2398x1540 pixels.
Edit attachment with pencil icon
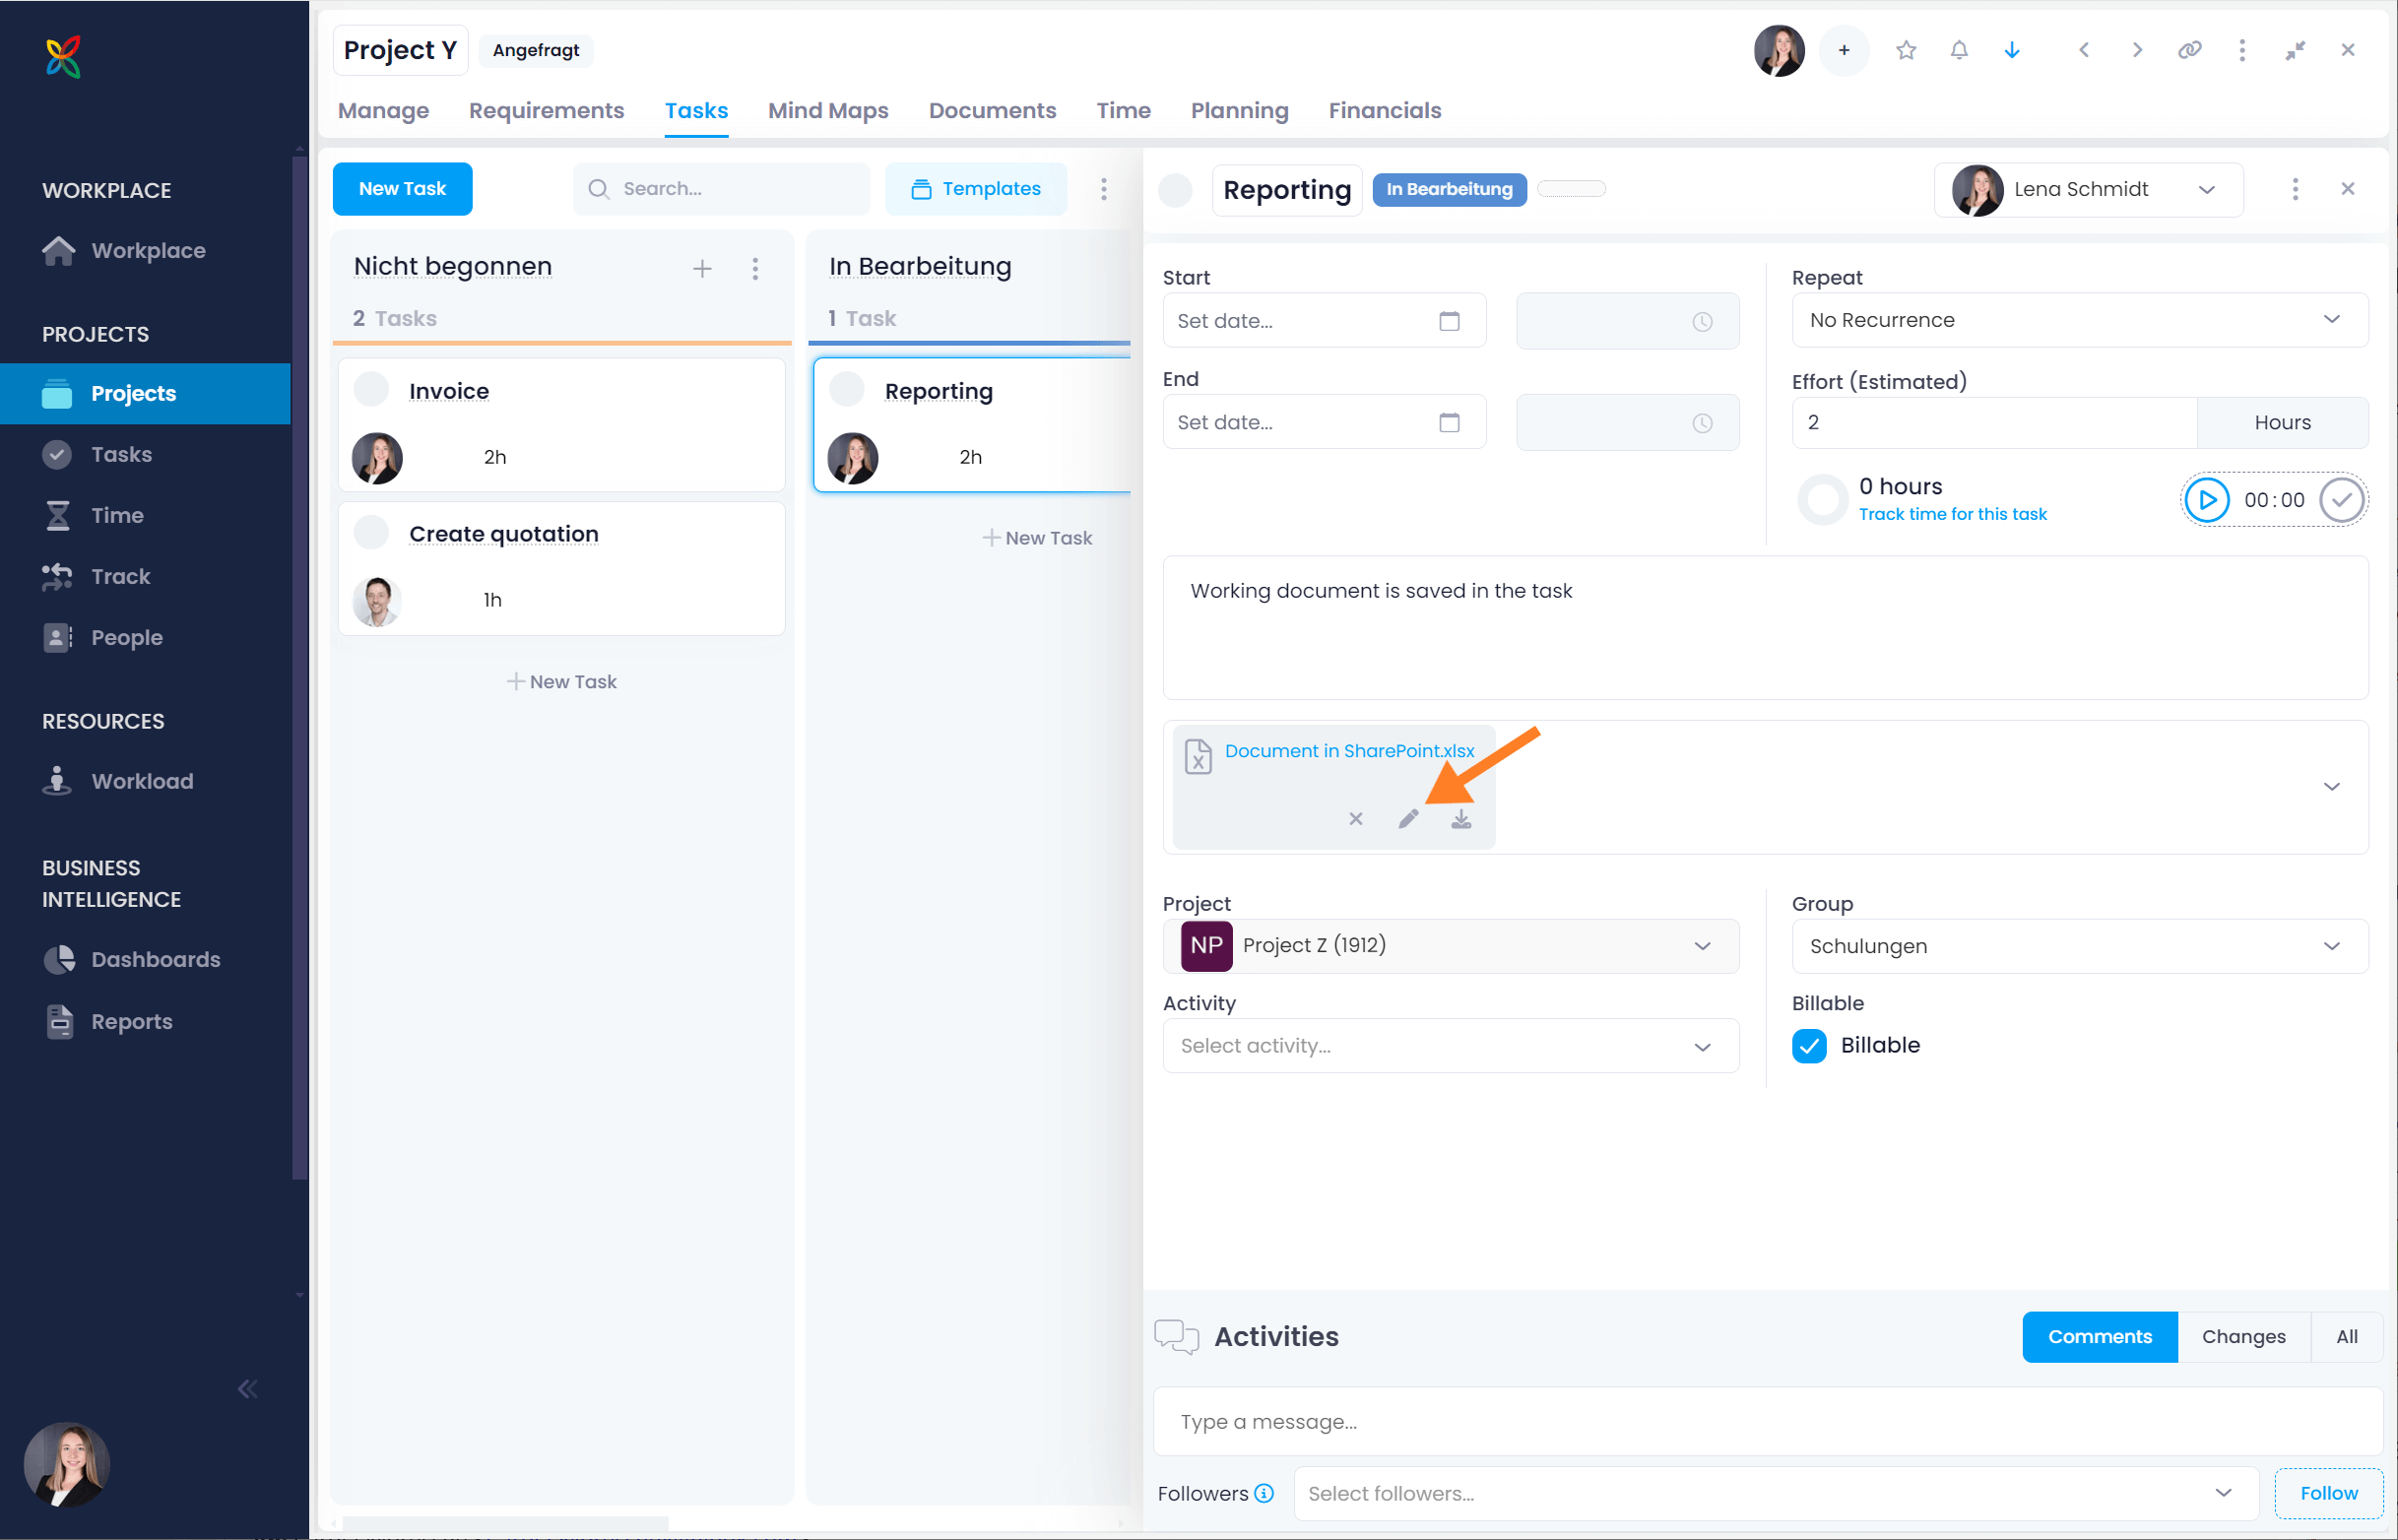tap(1408, 819)
